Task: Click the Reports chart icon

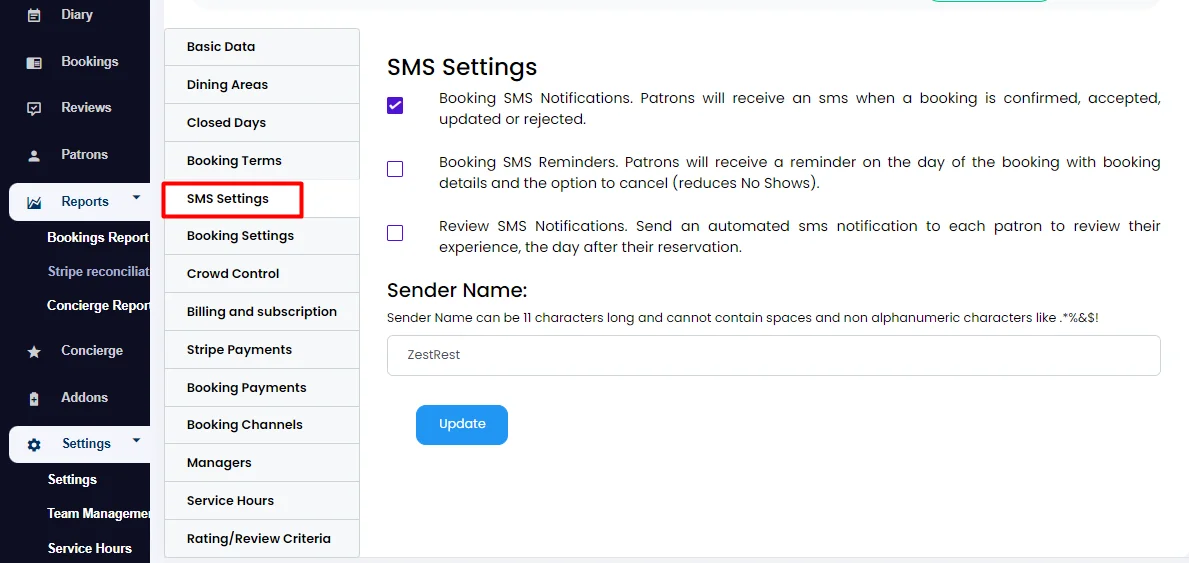Action: point(34,203)
